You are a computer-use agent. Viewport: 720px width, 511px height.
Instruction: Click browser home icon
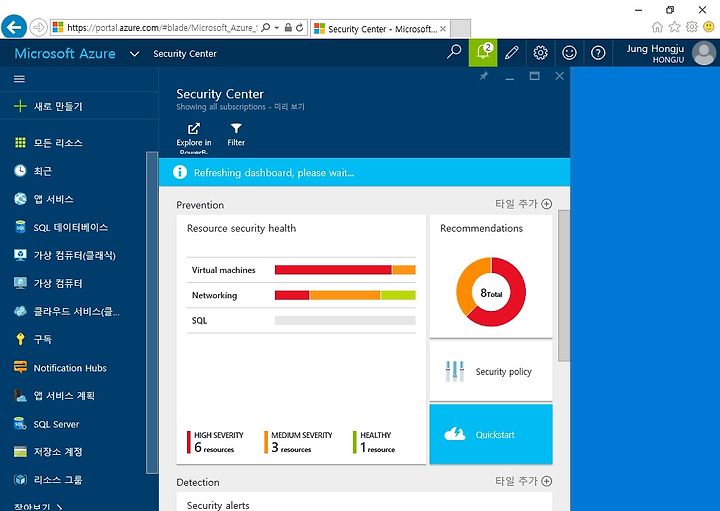[x=657, y=27]
